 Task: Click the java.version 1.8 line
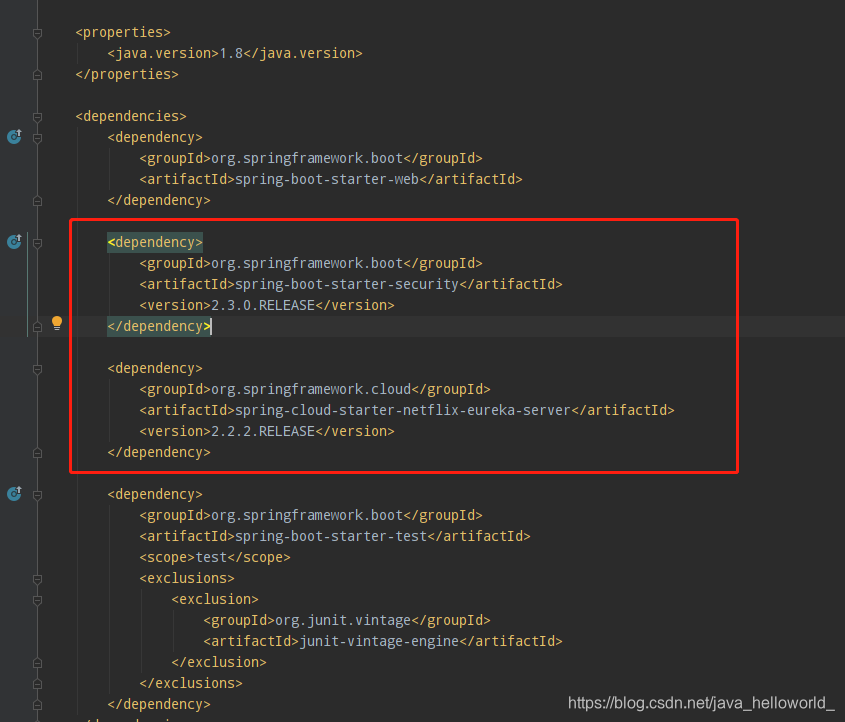pyautogui.click(x=235, y=53)
